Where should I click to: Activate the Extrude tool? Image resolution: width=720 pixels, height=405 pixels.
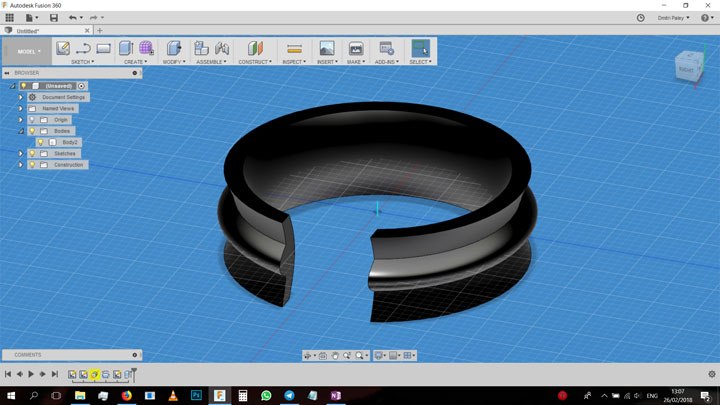coord(126,48)
